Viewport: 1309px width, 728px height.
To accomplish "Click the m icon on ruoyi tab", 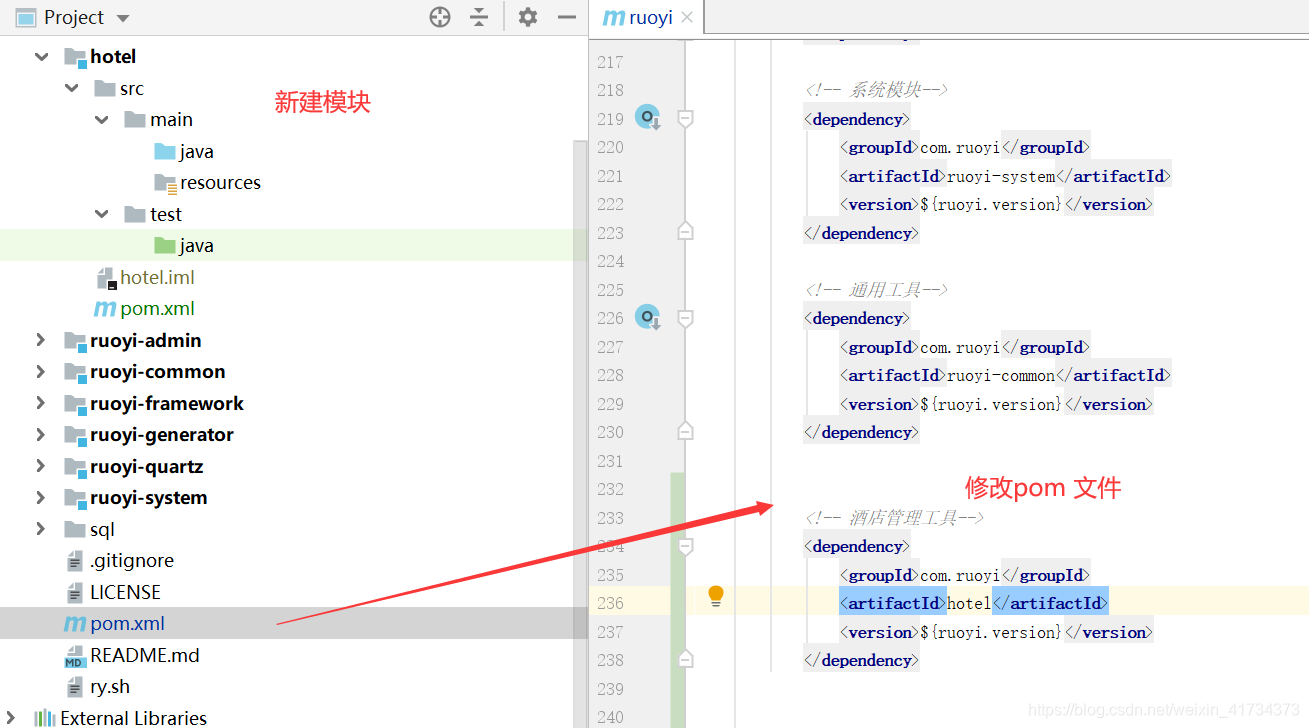I will click(614, 18).
